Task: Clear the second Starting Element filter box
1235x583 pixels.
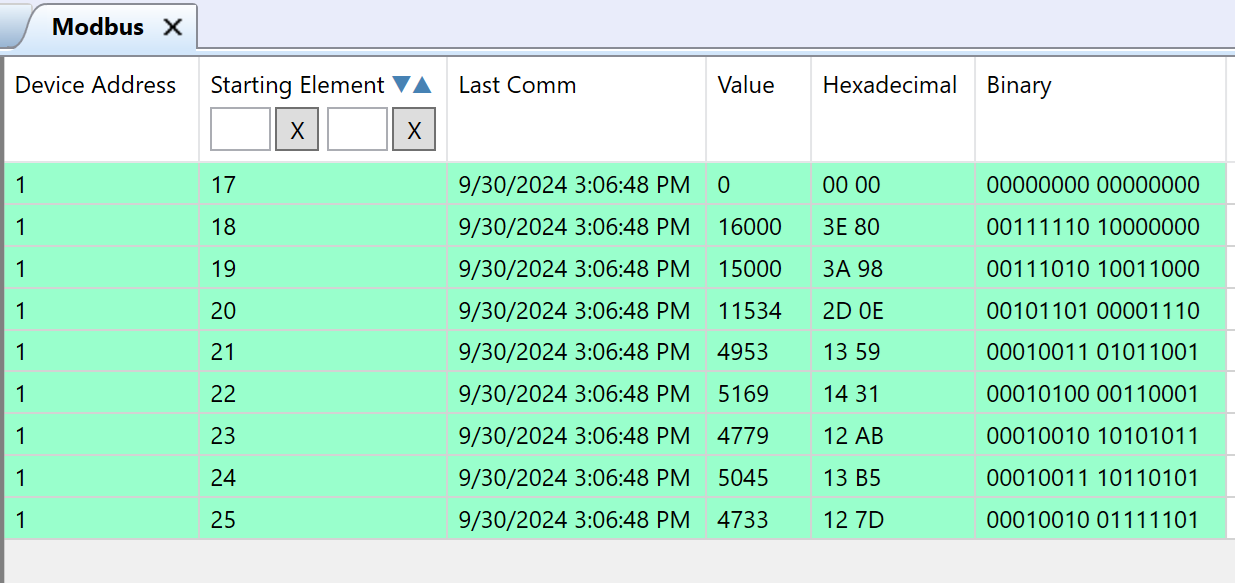Action: (414, 130)
